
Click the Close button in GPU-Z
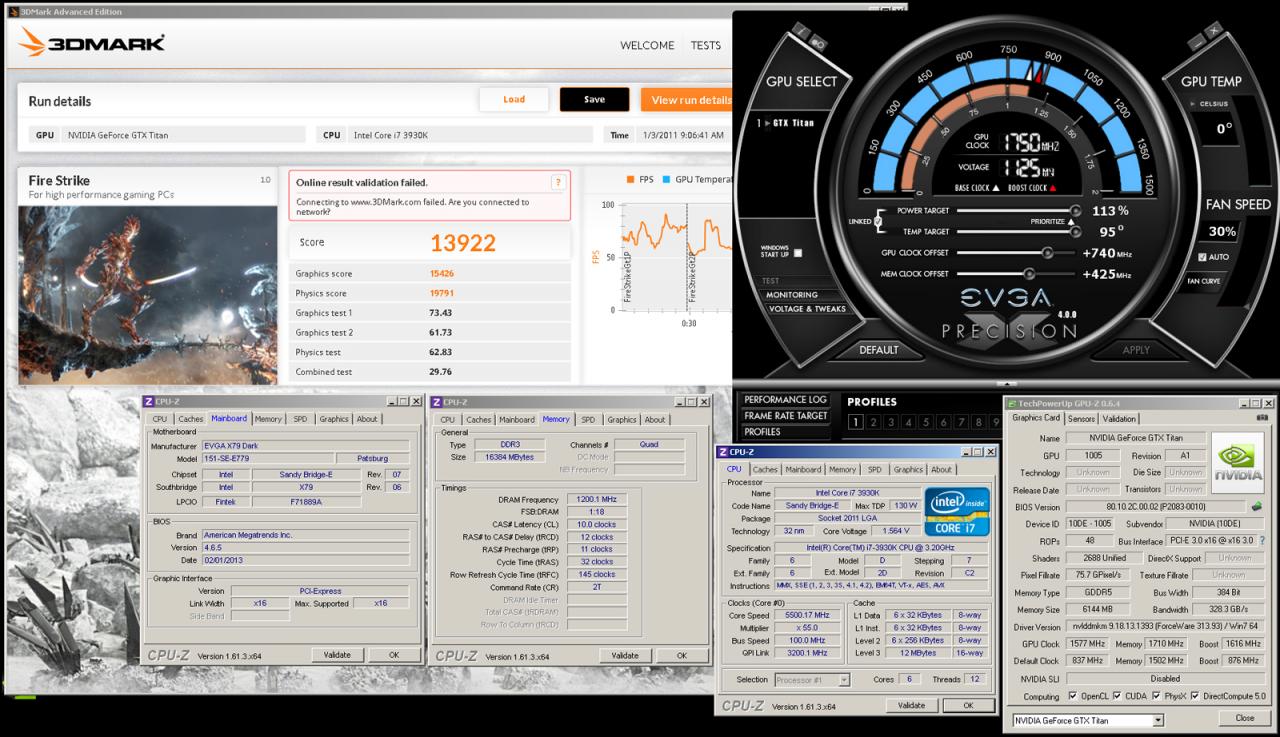(1244, 718)
